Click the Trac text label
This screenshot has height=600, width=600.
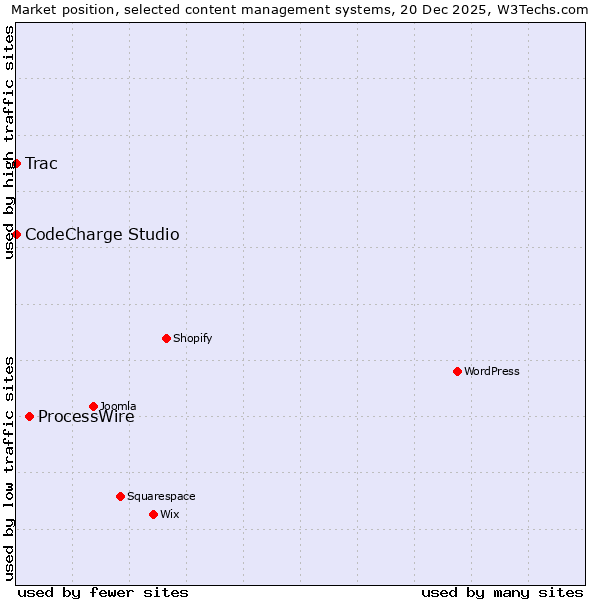tap(41, 164)
